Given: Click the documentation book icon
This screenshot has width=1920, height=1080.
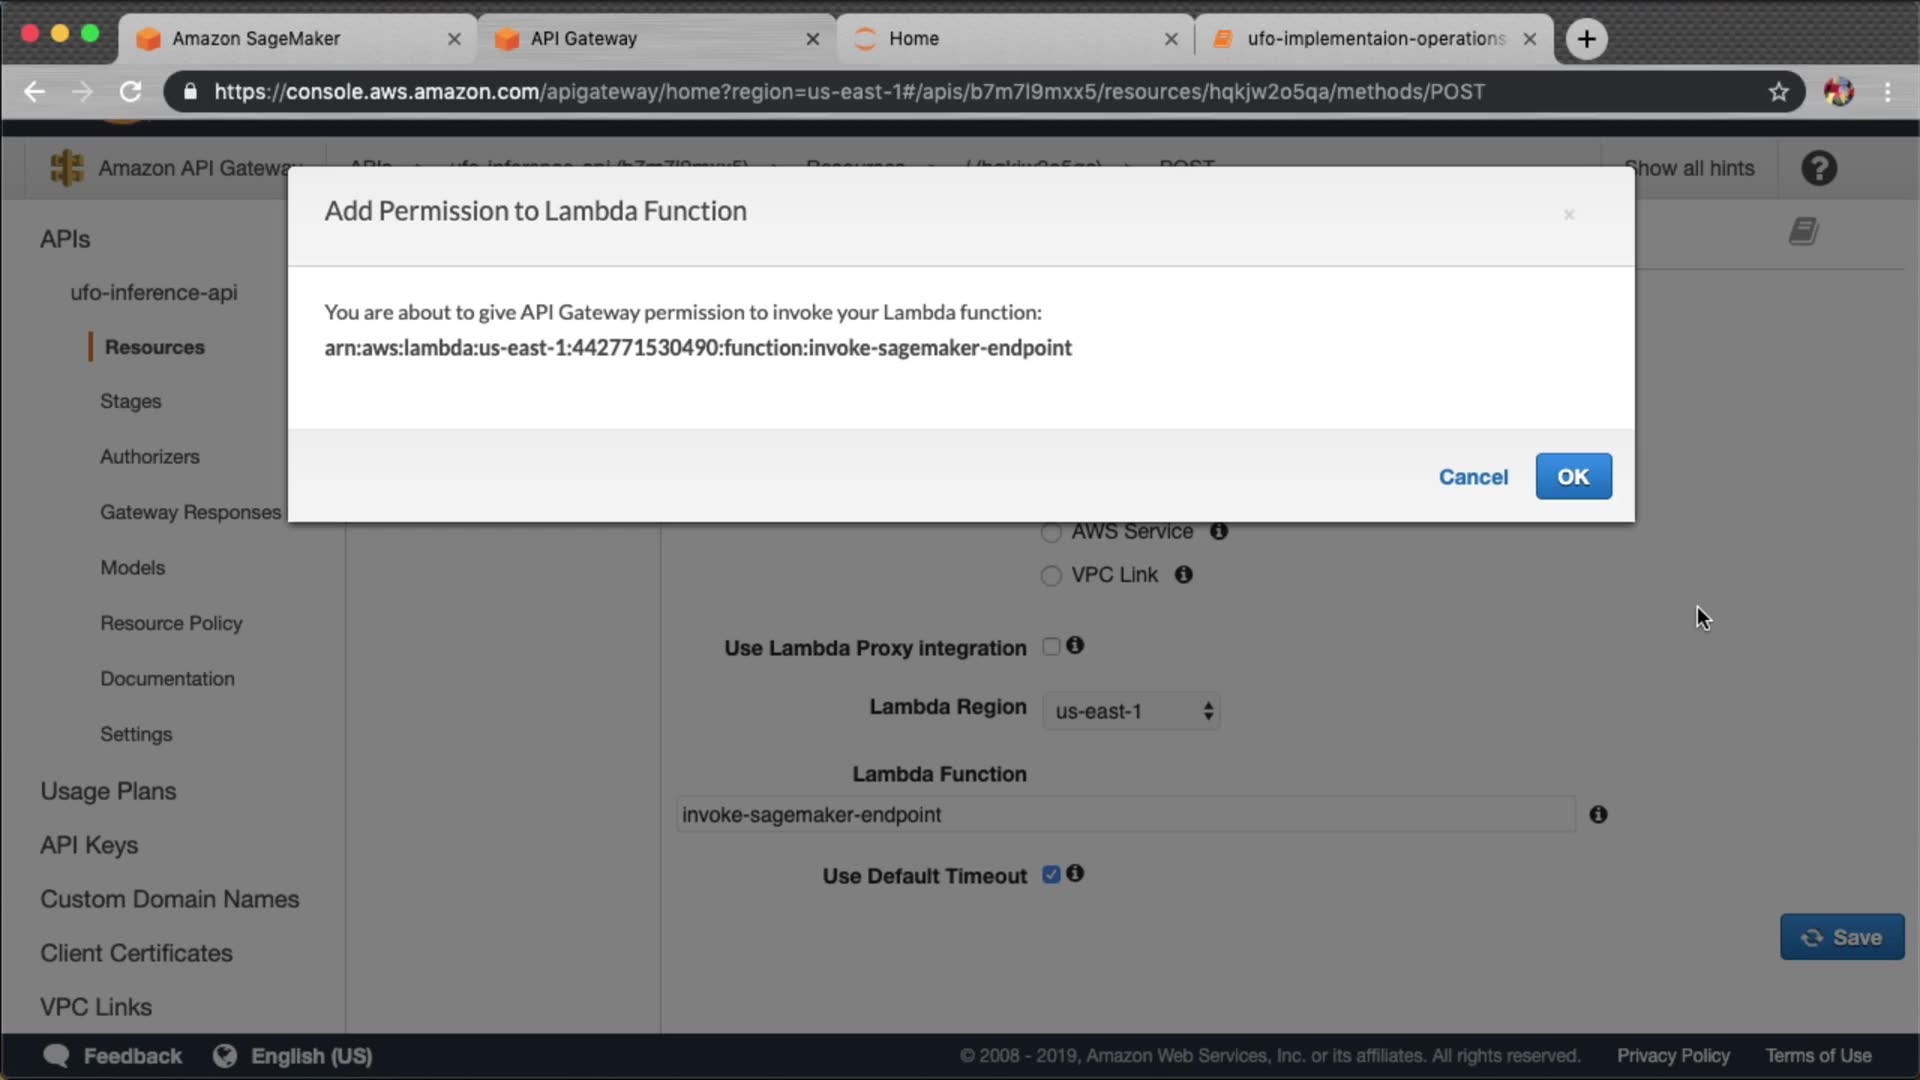Looking at the screenshot, I should click(1803, 231).
